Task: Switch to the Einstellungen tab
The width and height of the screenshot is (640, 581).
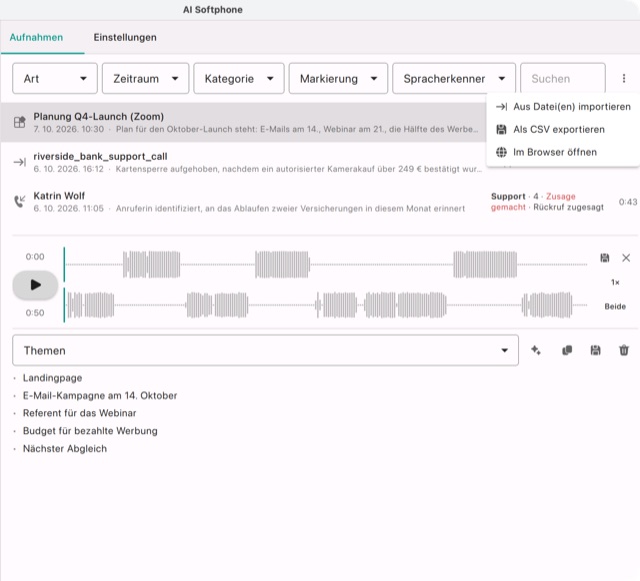Action: point(125,37)
